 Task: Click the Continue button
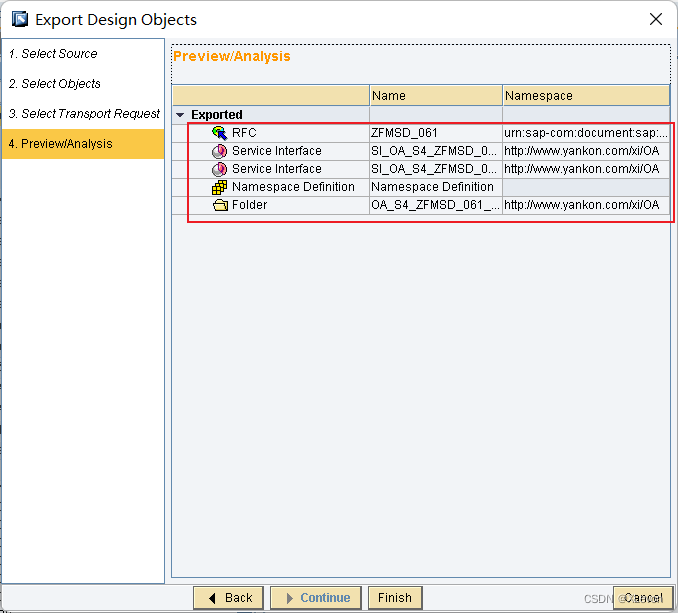point(316,598)
